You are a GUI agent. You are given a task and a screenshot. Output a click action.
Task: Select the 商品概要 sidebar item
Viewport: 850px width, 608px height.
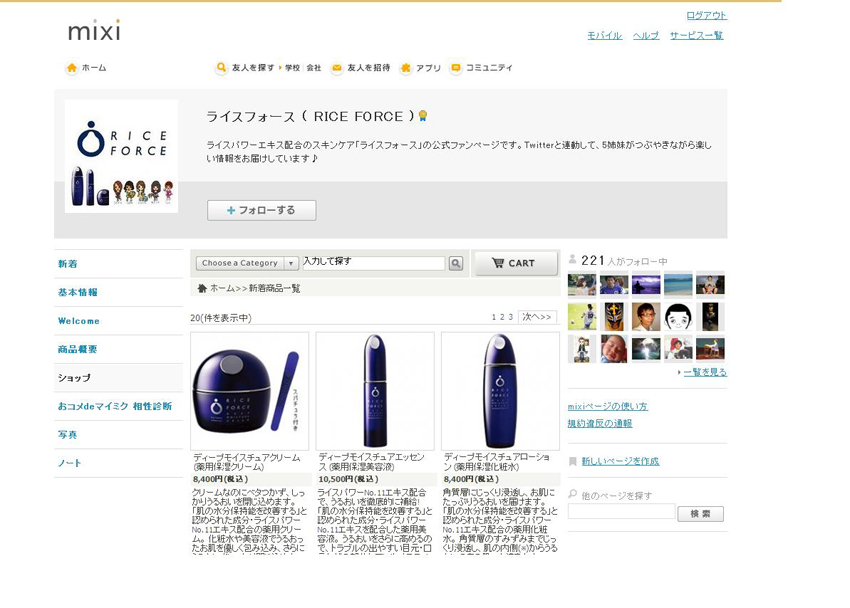click(78, 349)
